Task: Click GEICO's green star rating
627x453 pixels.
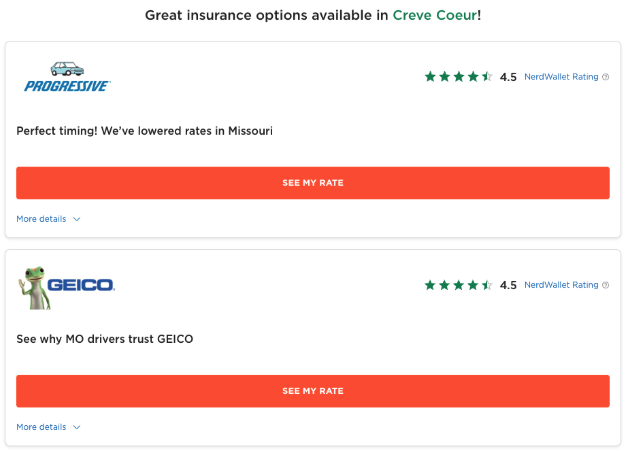Action: click(458, 285)
